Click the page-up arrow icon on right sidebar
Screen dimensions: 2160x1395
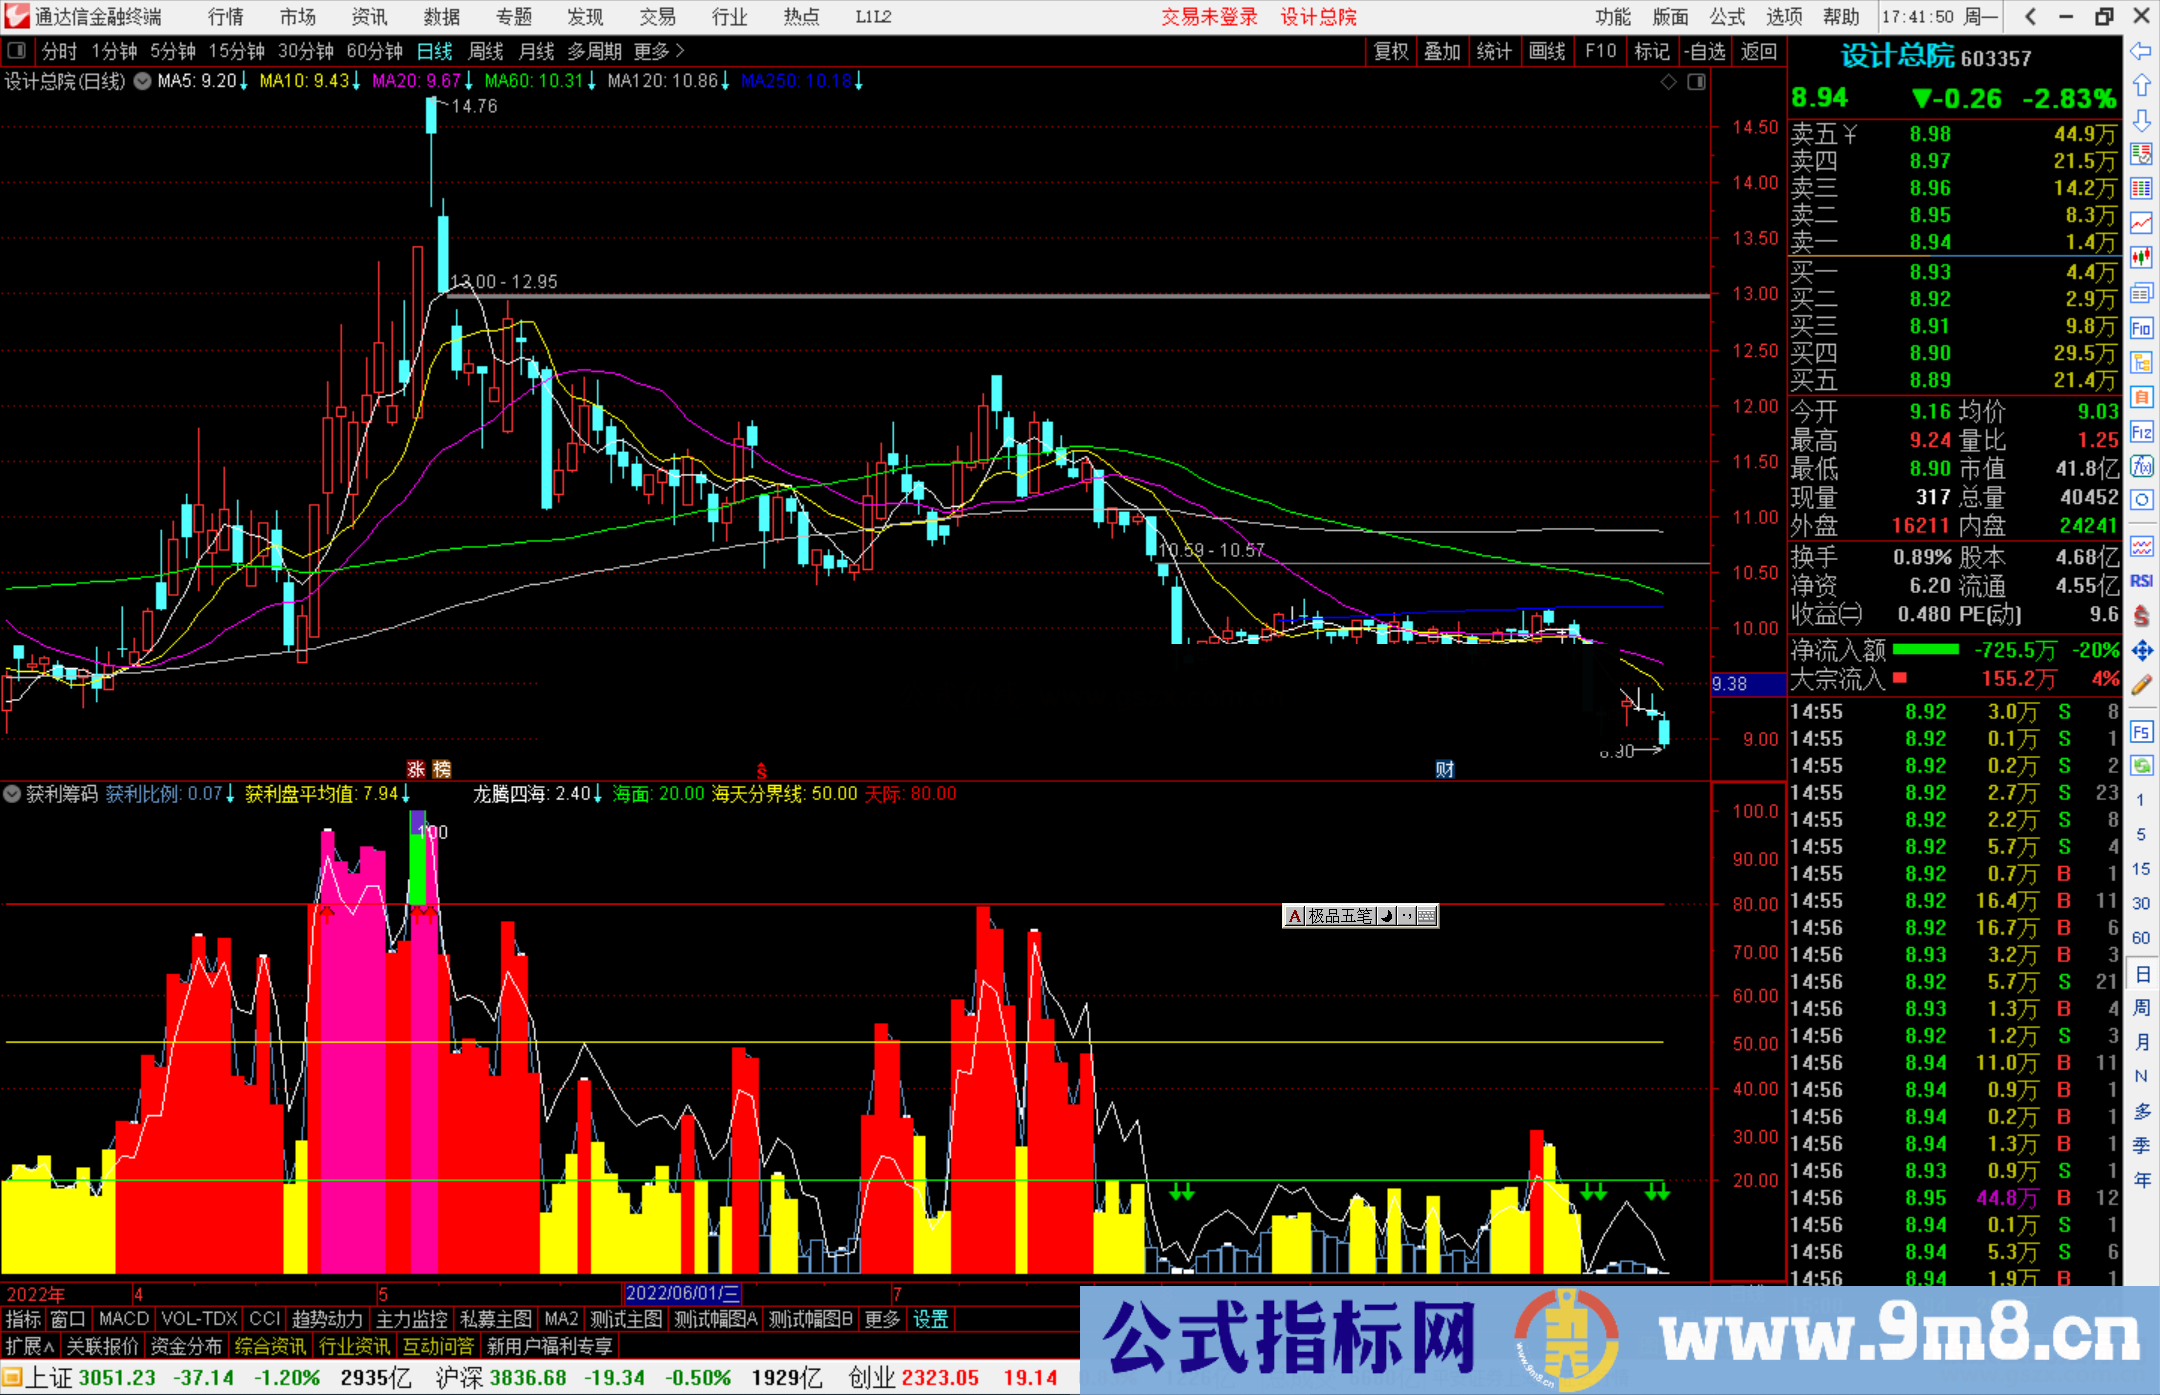(2142, 87)
